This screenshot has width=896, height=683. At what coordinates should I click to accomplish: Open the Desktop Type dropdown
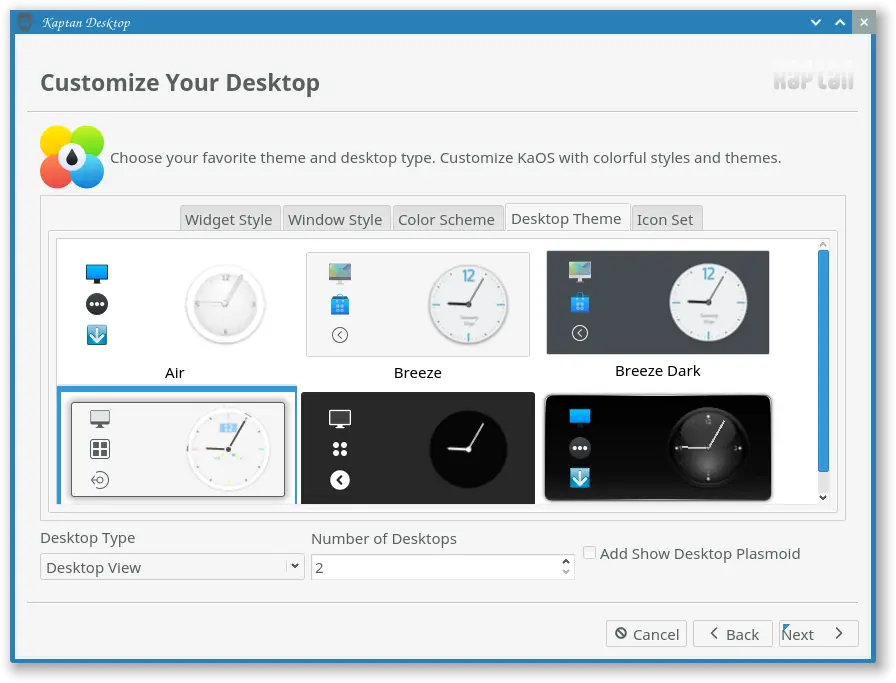[x=172, y=567]
